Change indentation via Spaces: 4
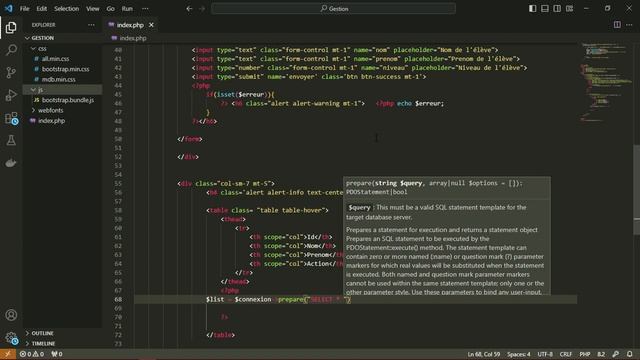 point(519,354)
